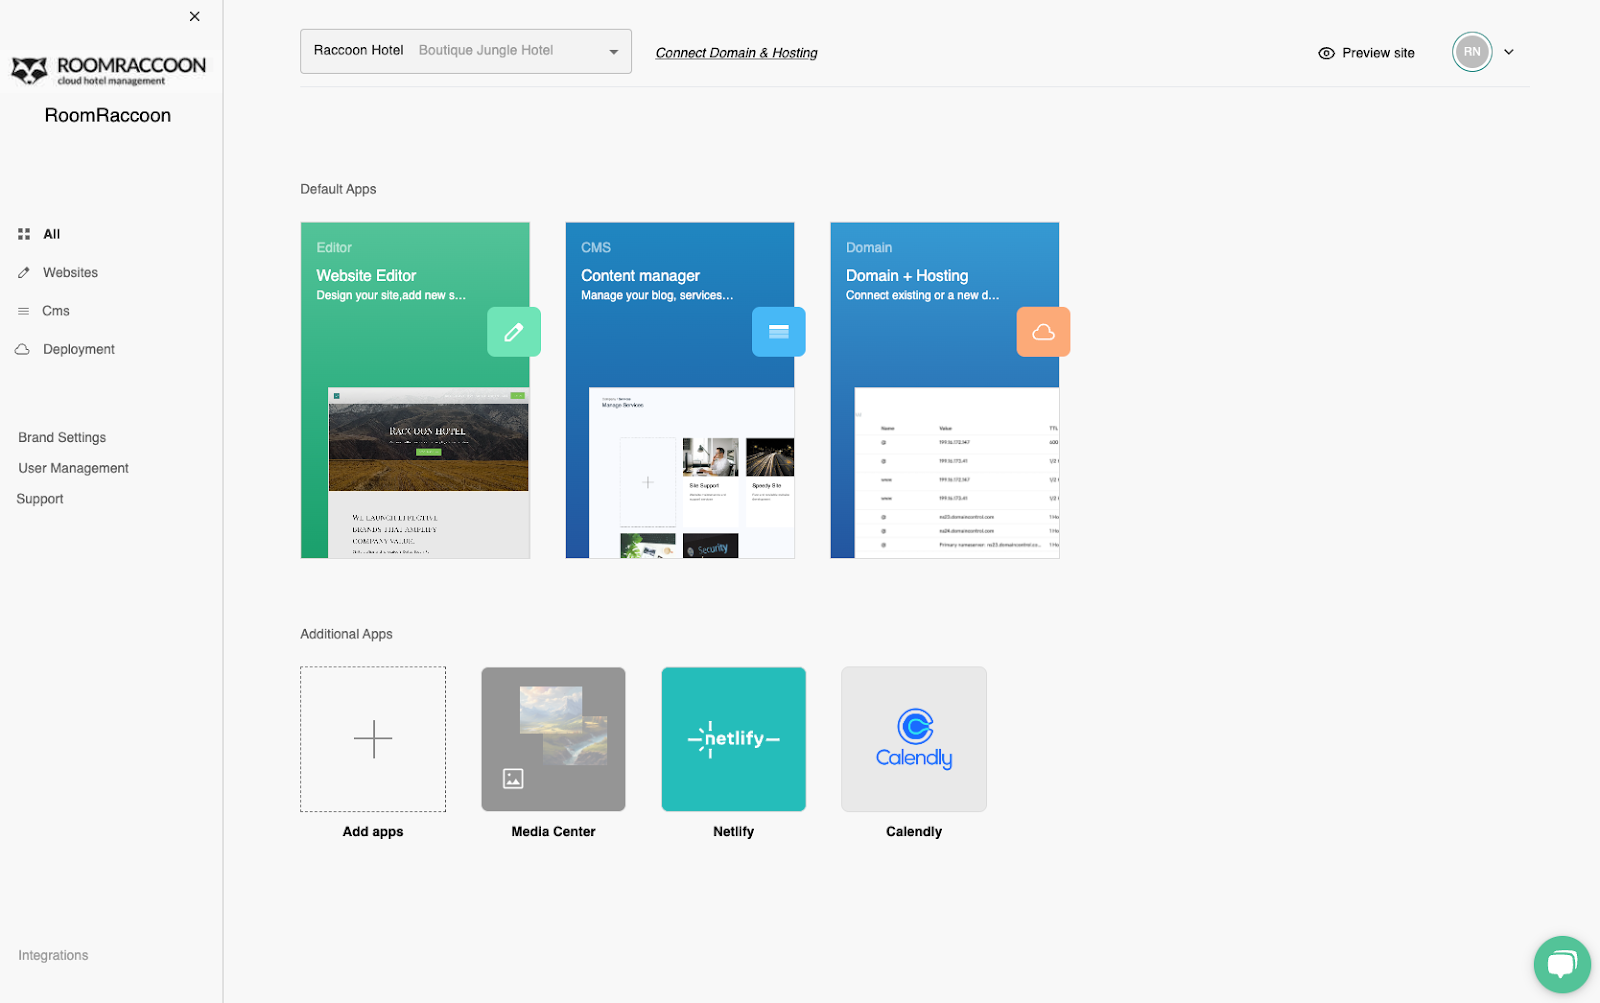Click the Website Editor card title
The height and width of the screenshot is (1003, 1600).
click(366, 275)
